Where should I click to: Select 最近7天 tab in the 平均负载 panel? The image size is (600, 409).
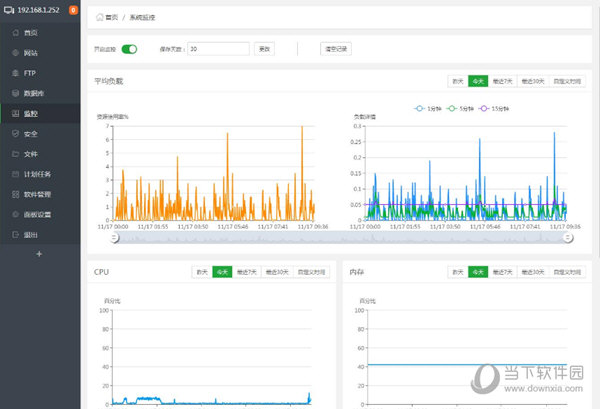click(x=502, y=81)
